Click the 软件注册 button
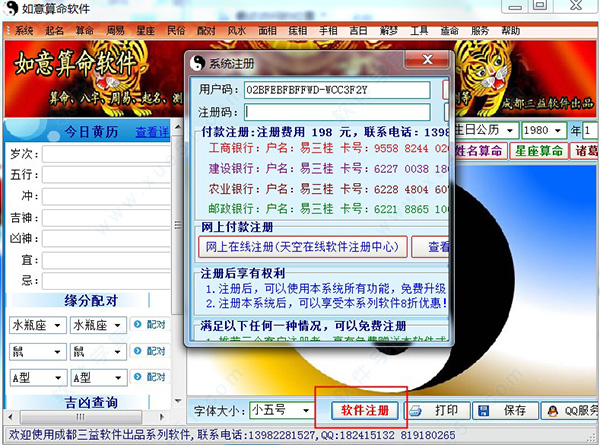 pyautogui.click(x=365, y=411)
